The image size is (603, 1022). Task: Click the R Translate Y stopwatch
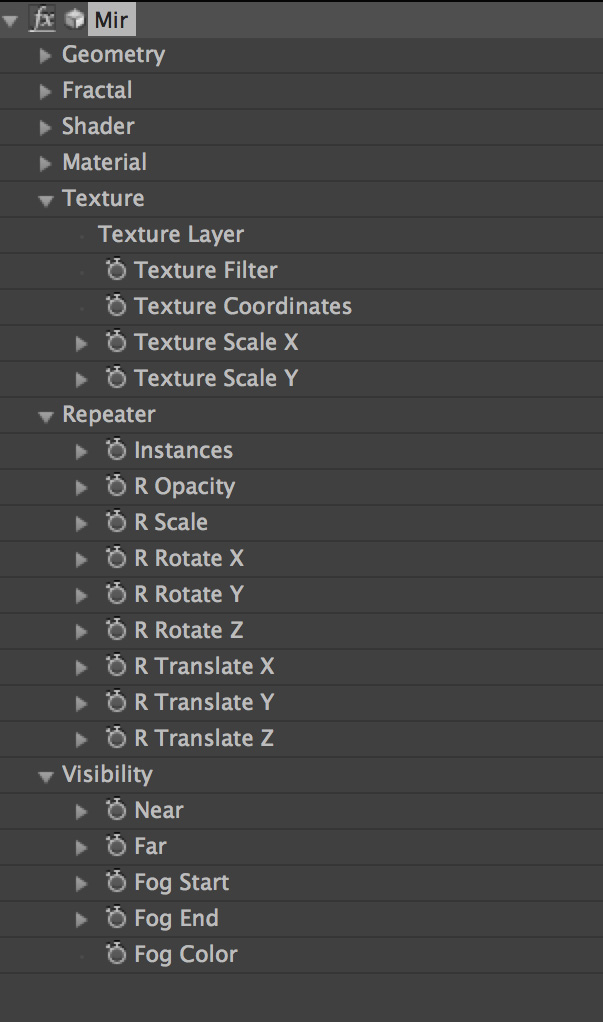pos(116,701)
